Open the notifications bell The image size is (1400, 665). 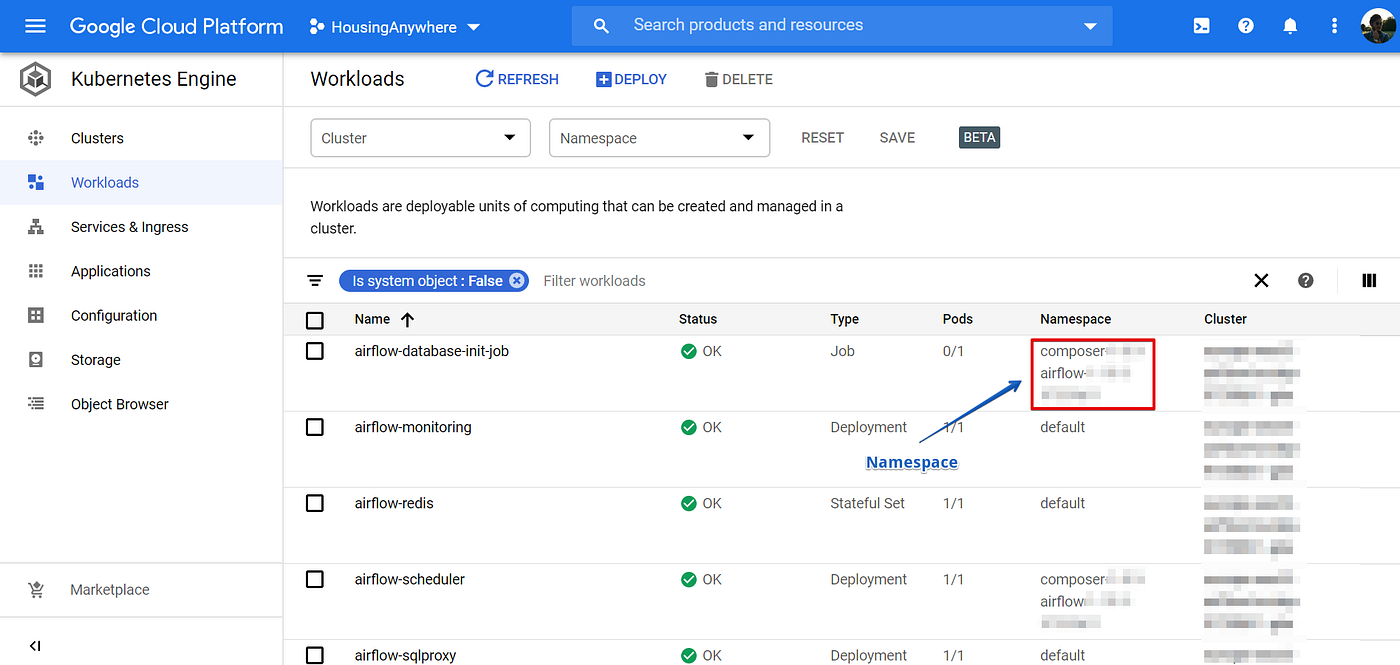1290,26
